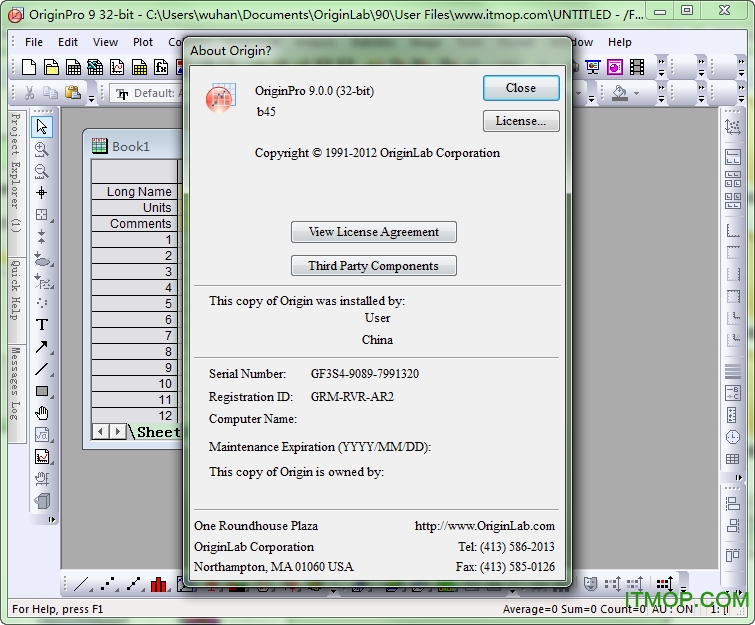Select the Line drawing tool
Viewport: 755px width, 625px height.
(42, 369)
